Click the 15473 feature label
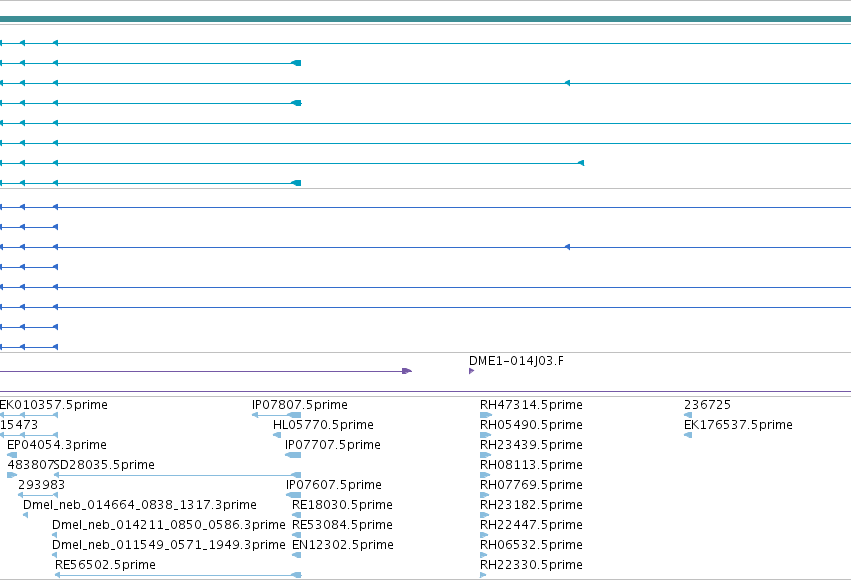The height and width of the screenshot is (580, 851). (19, 425)
